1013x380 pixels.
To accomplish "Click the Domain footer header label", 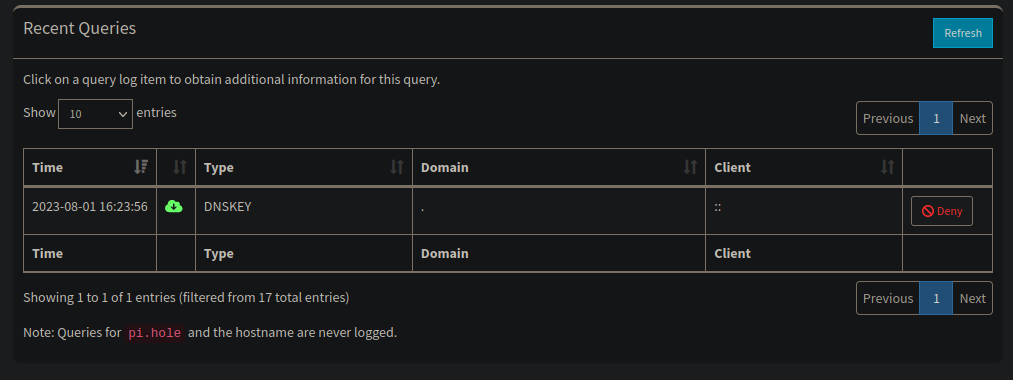I will 444,253.
